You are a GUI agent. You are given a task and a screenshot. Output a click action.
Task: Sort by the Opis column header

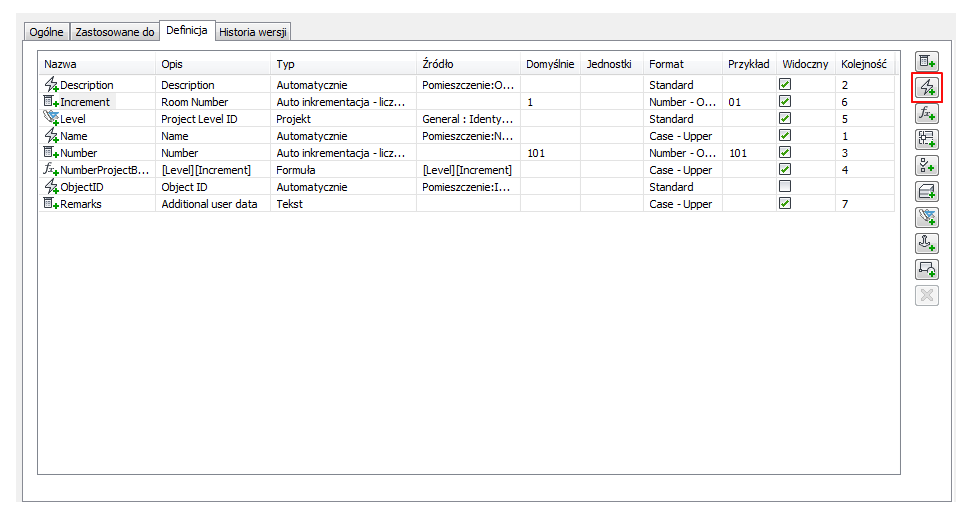point(212,64)
